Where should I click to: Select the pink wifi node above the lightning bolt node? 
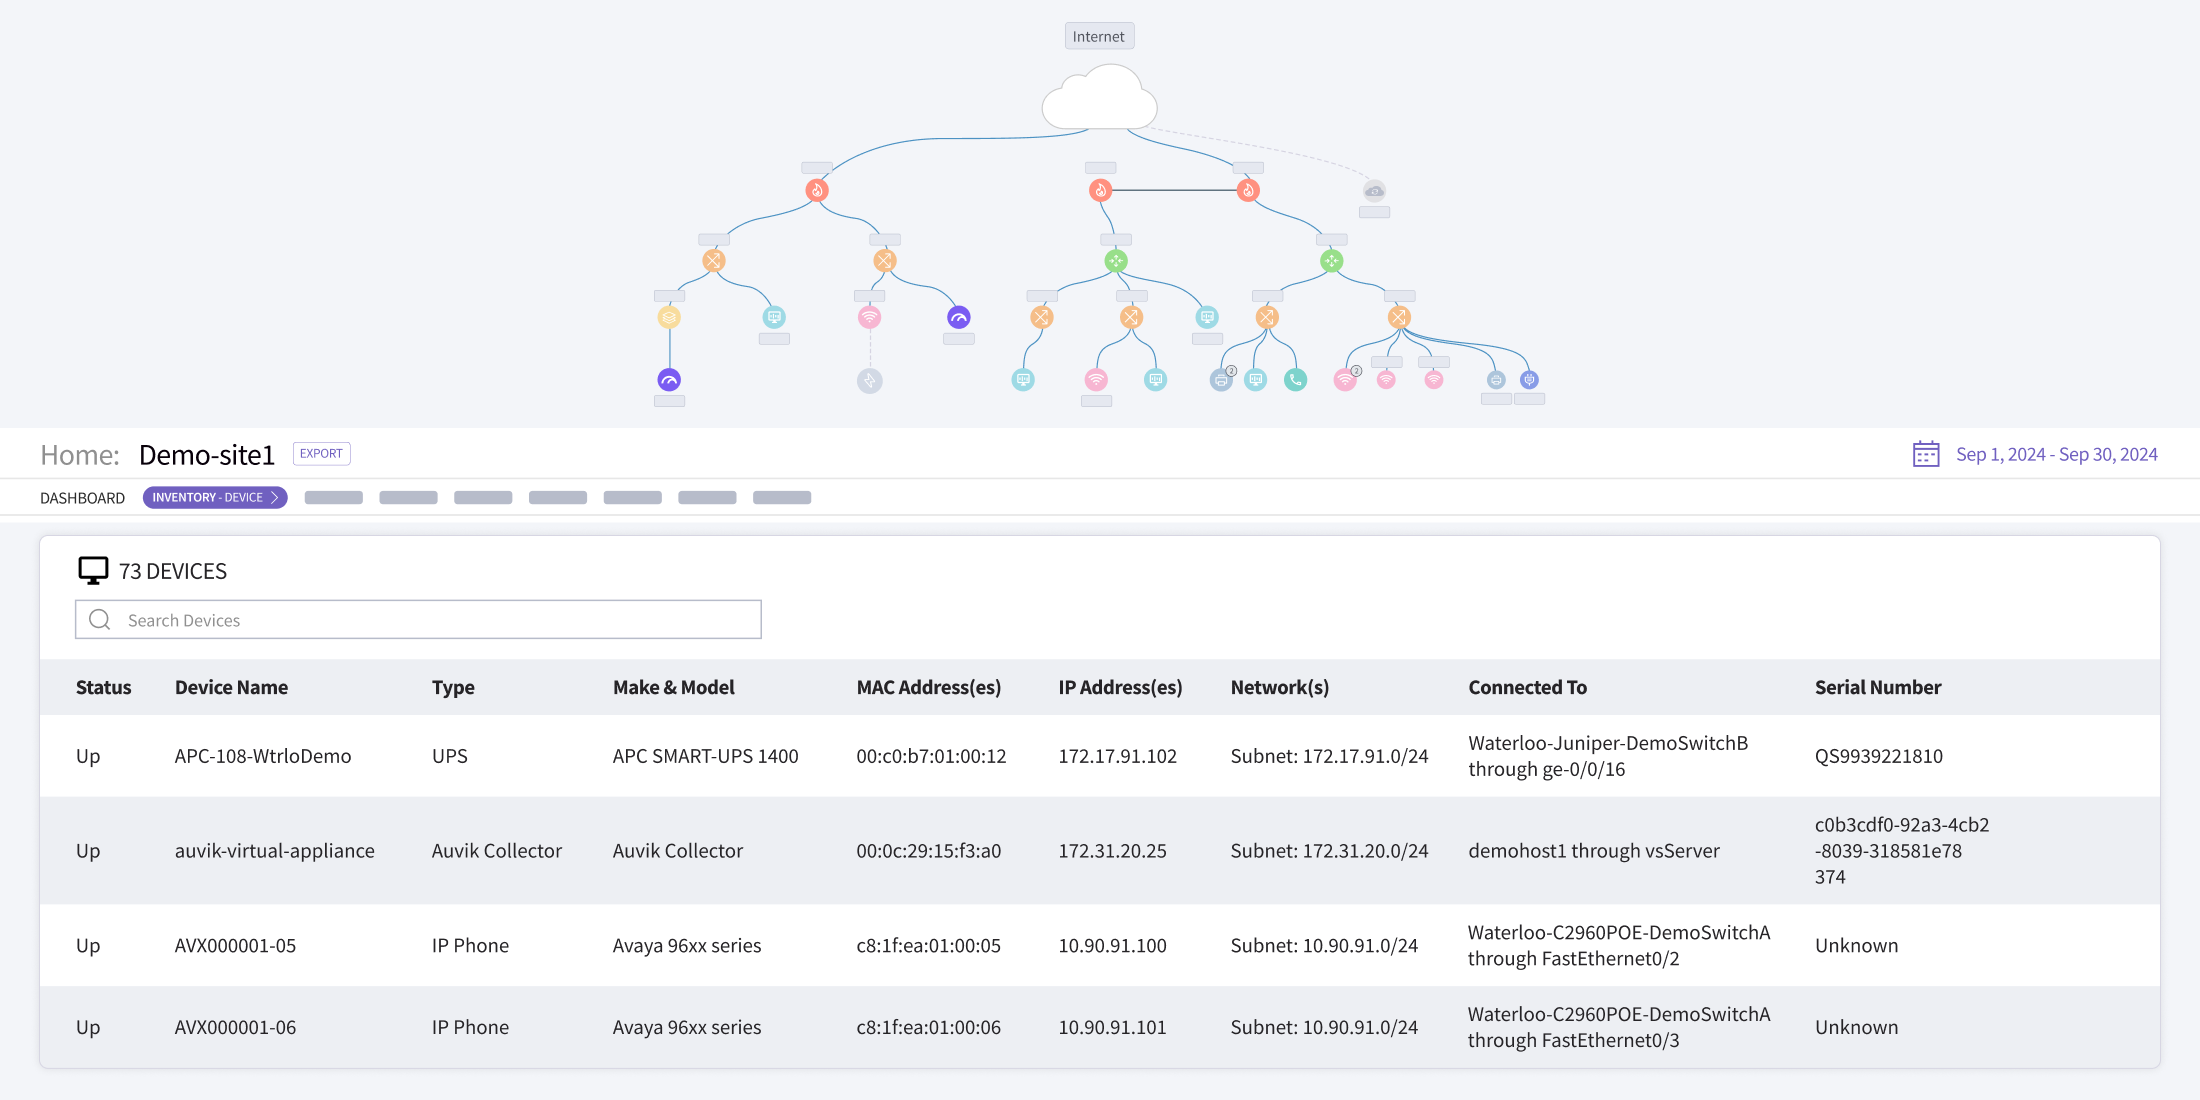870,317
